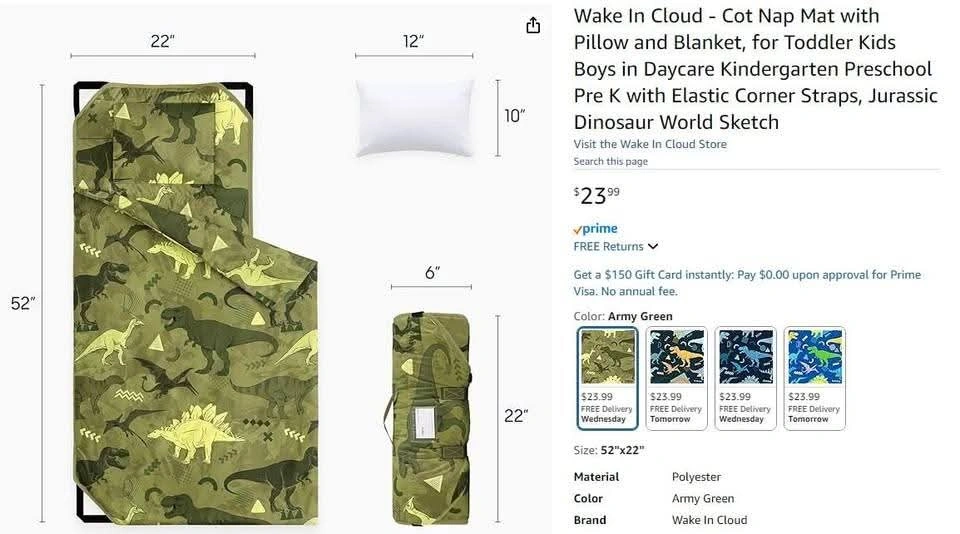Click the Material Polyester row
The height and width of the screenshot is (534, 960).
pyautogui.click(x=647, y=476)
